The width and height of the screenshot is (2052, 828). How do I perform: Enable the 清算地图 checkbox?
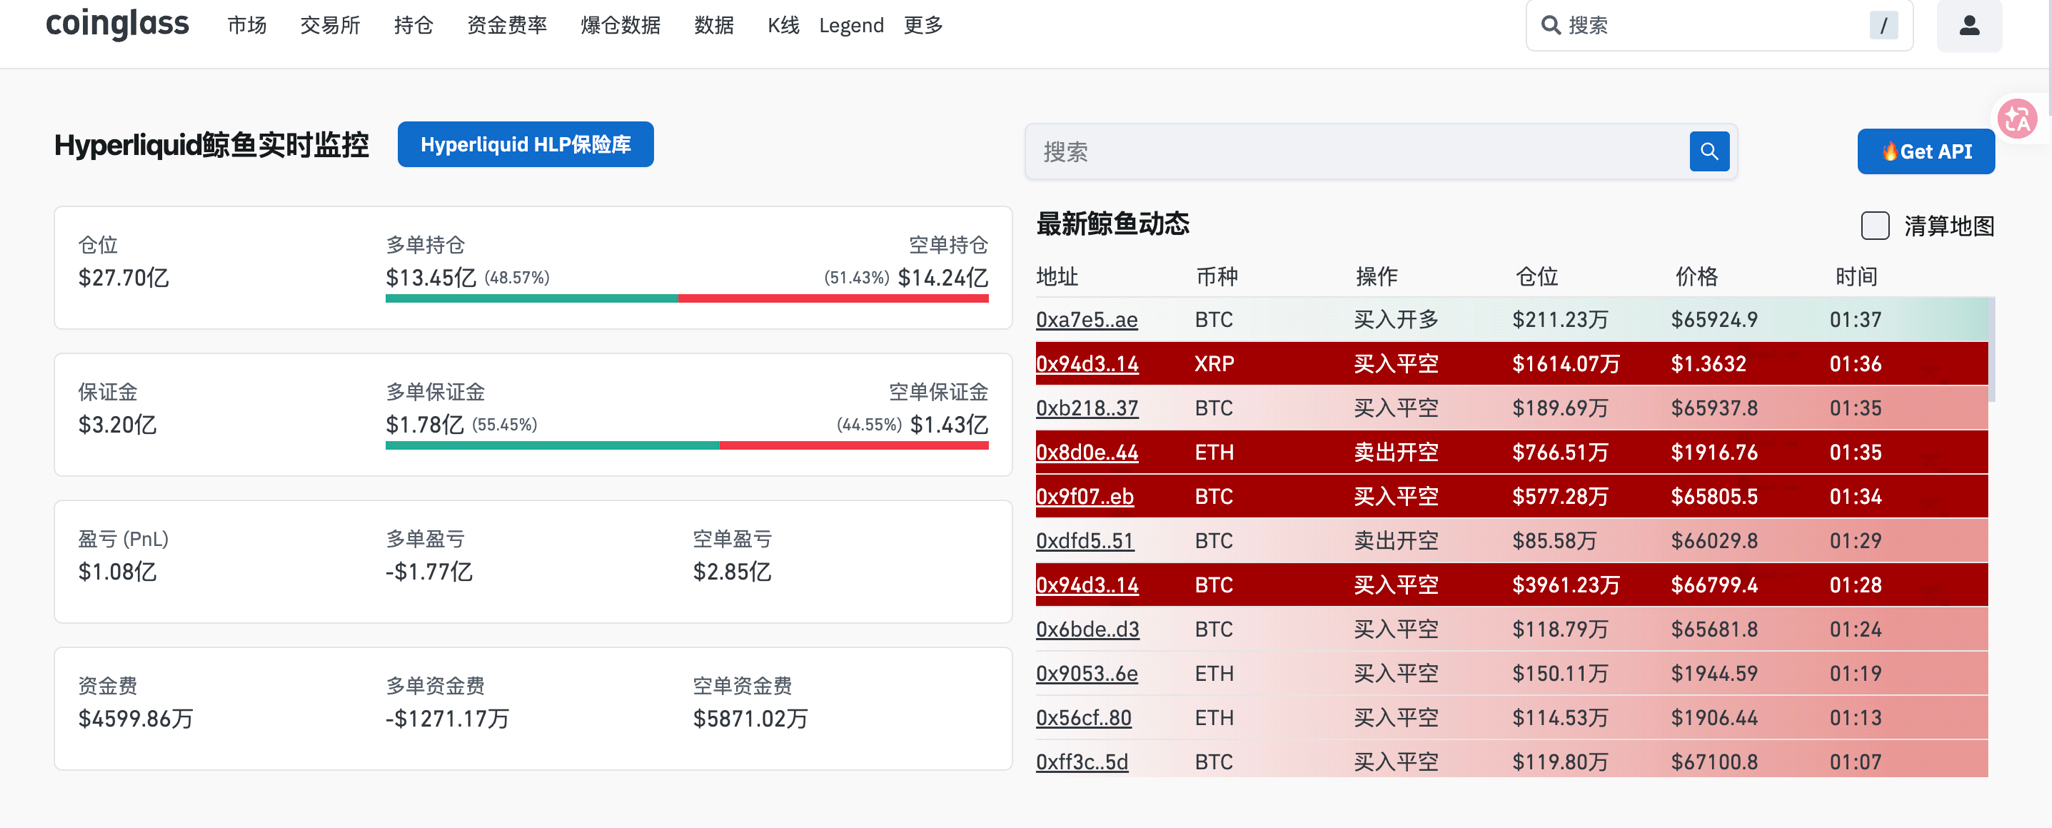click(x=1875, y=226)
